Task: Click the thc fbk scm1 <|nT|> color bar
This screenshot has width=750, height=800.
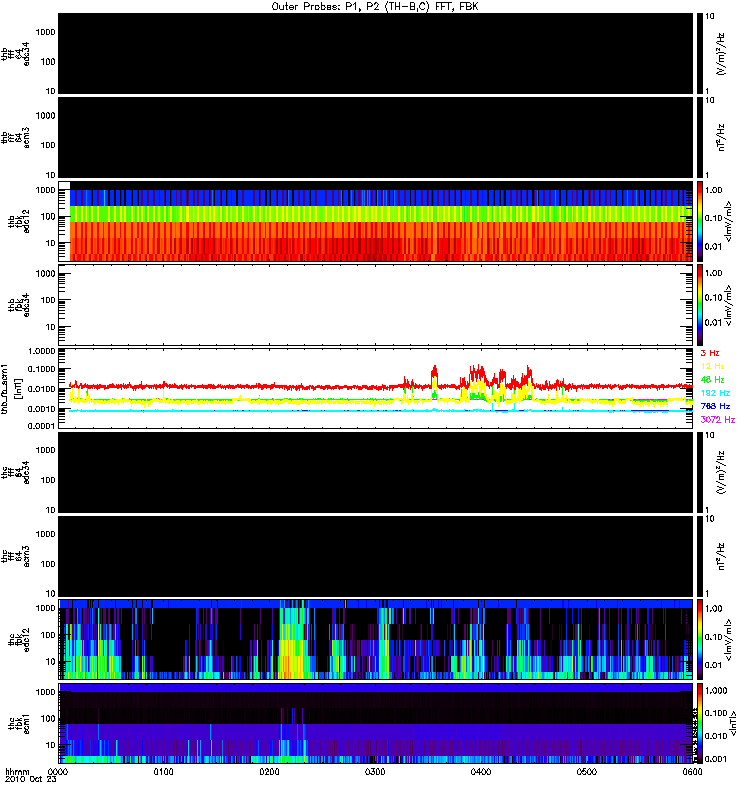Action: tap(700, 723)
